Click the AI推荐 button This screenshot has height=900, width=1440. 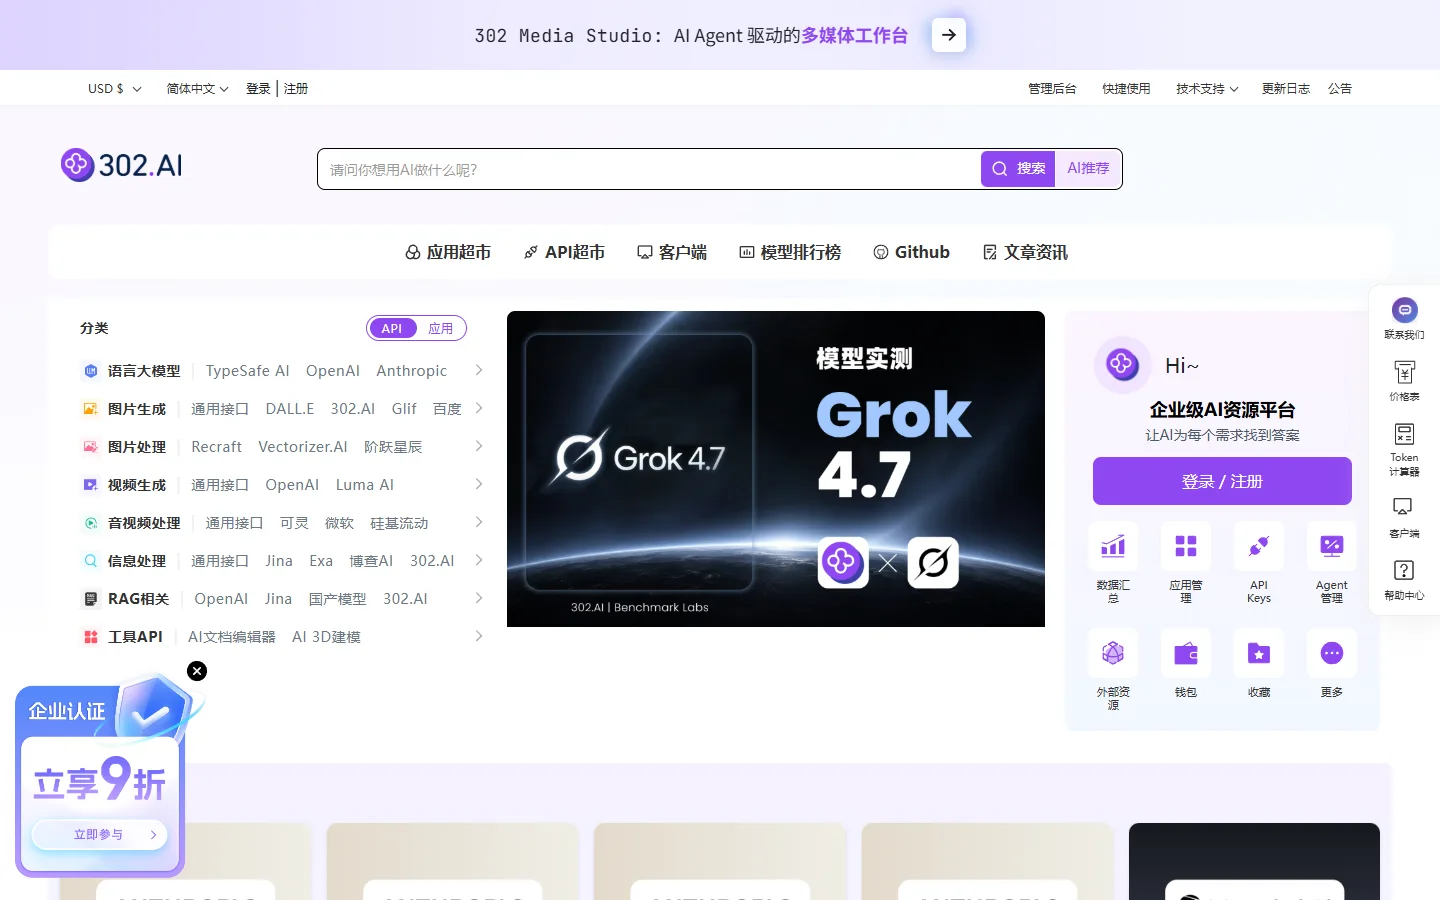1088,169
